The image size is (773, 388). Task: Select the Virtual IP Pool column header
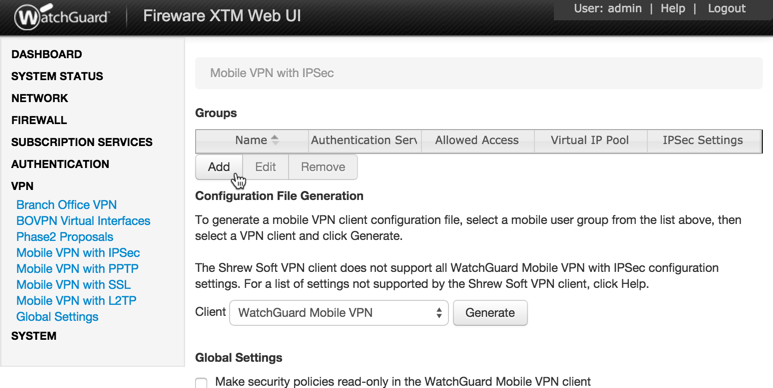click(590, 141)
